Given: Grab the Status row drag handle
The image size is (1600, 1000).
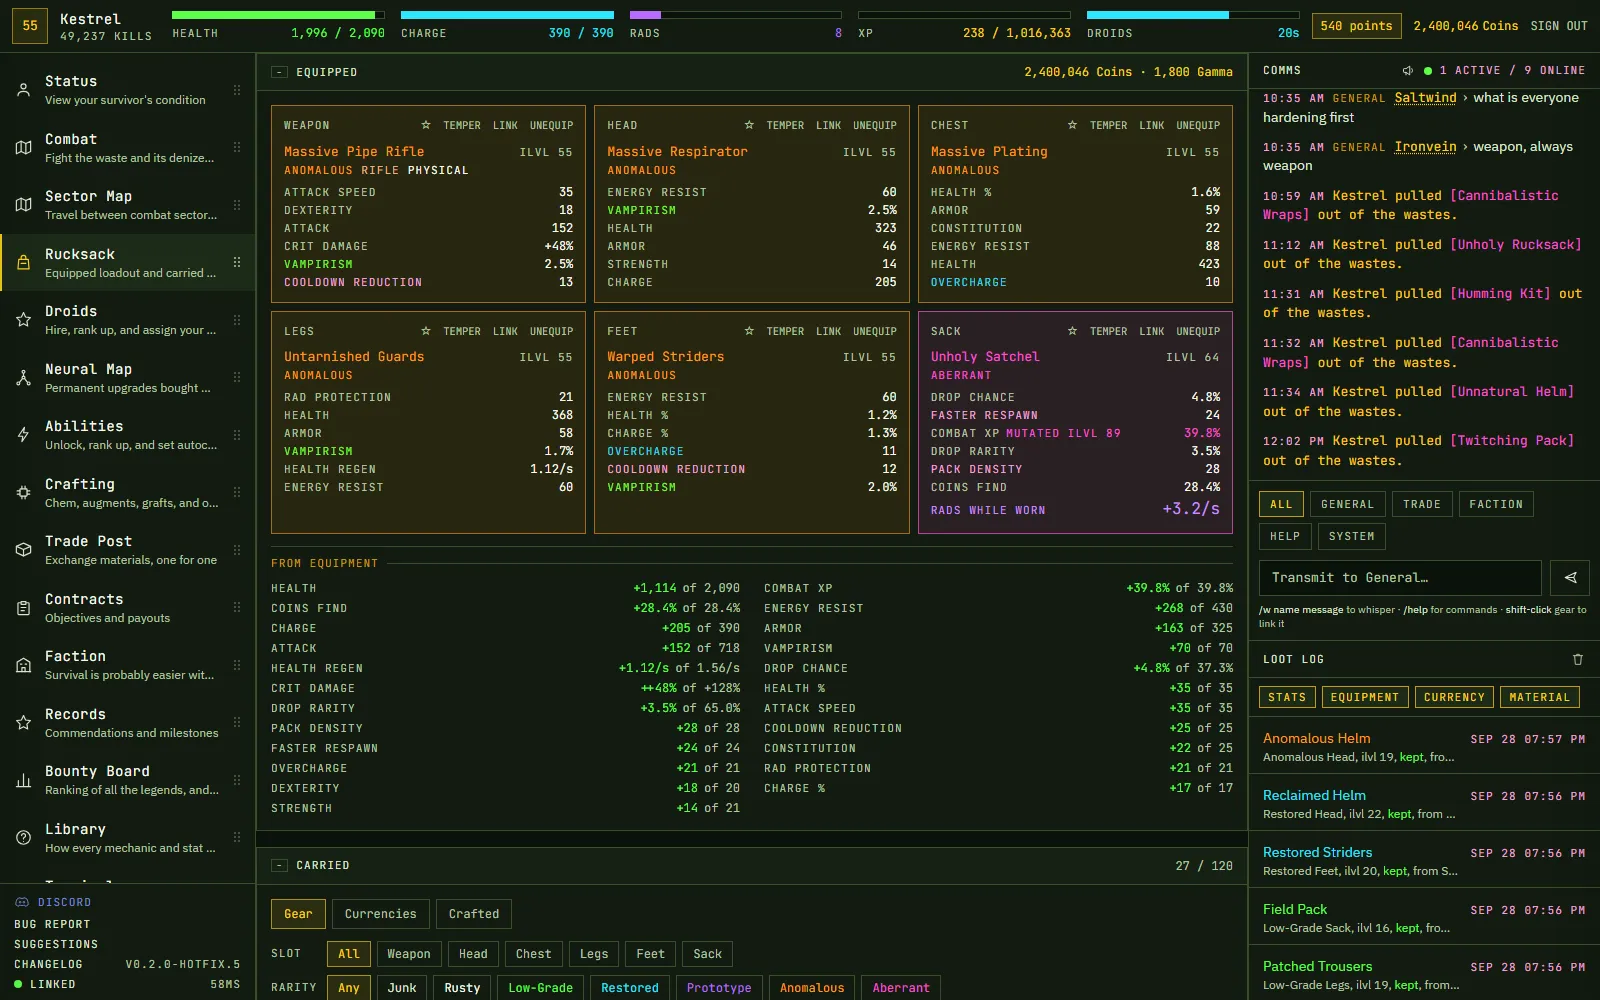Looking at the screenshot, I should (x=237, y=90).
